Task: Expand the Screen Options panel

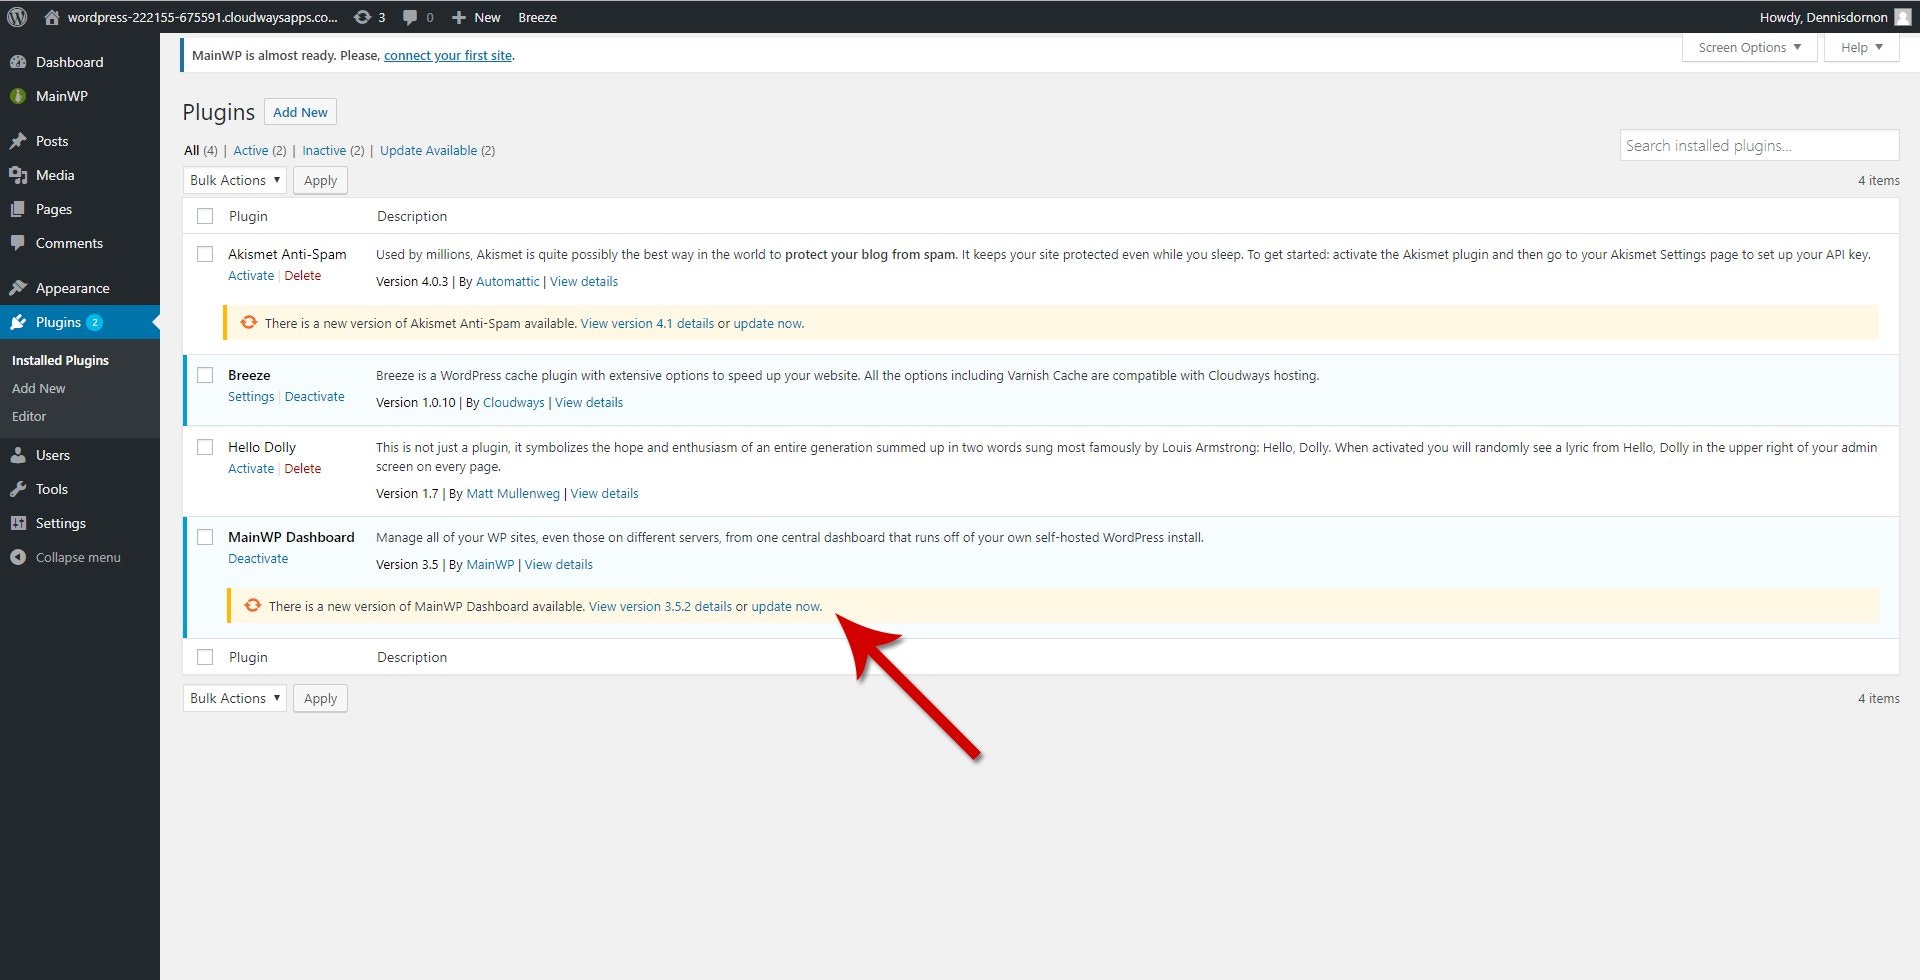Action: tap(1748, 47)
